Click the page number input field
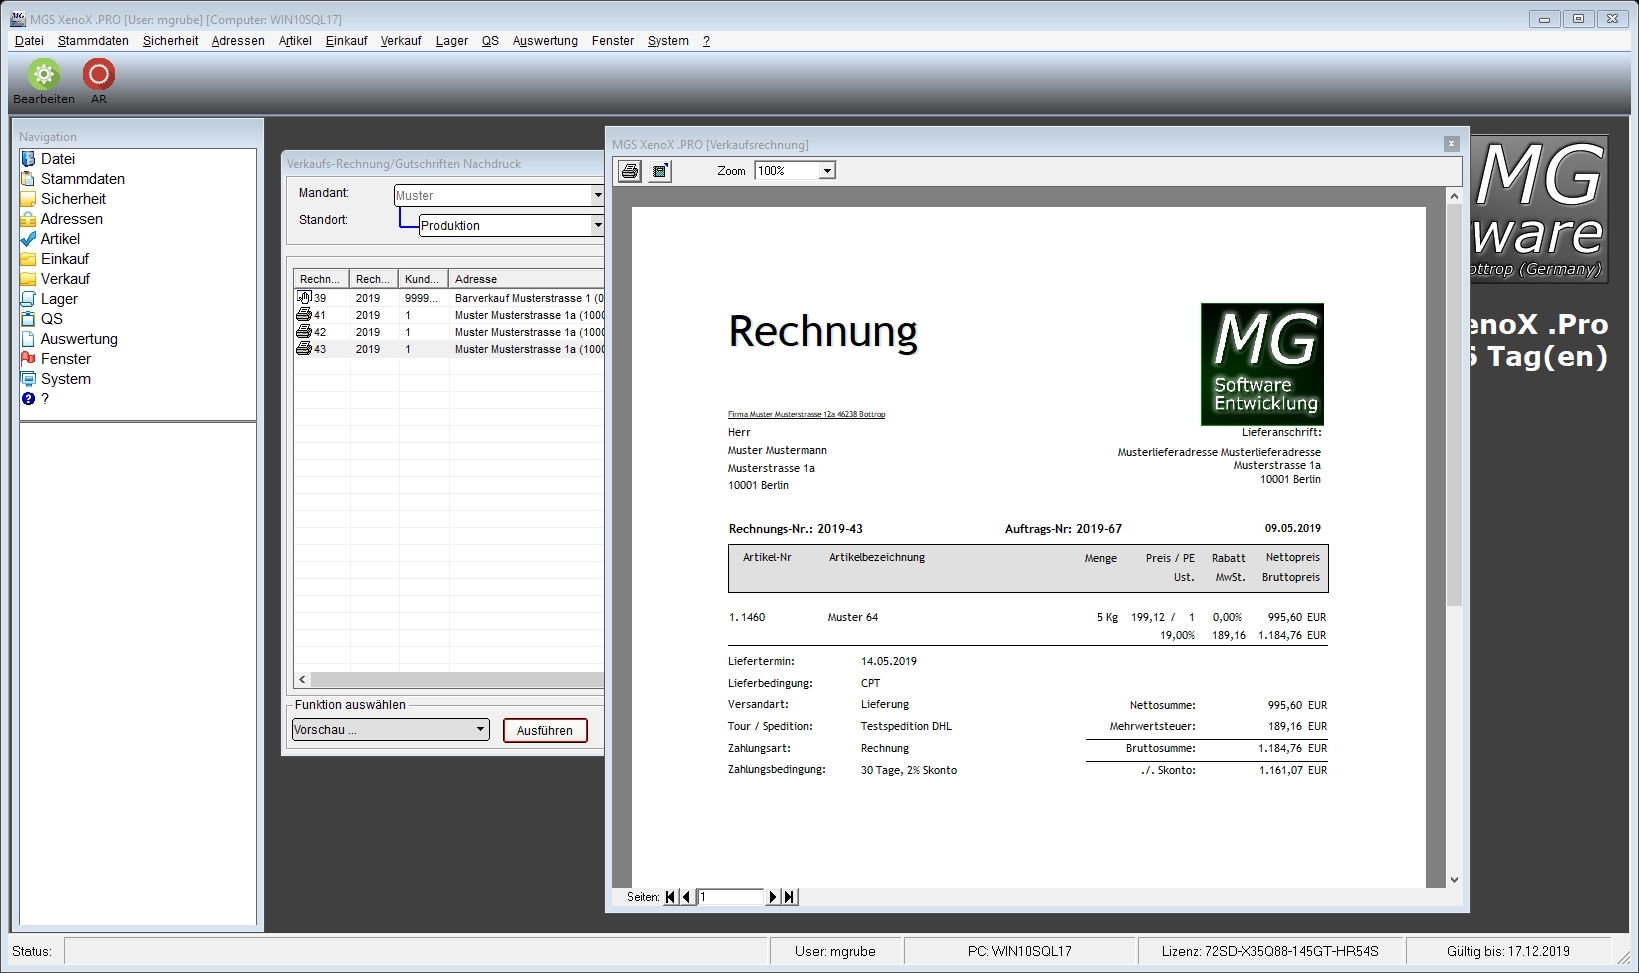This screenshot has width=1639, height=973. (731, 897)
